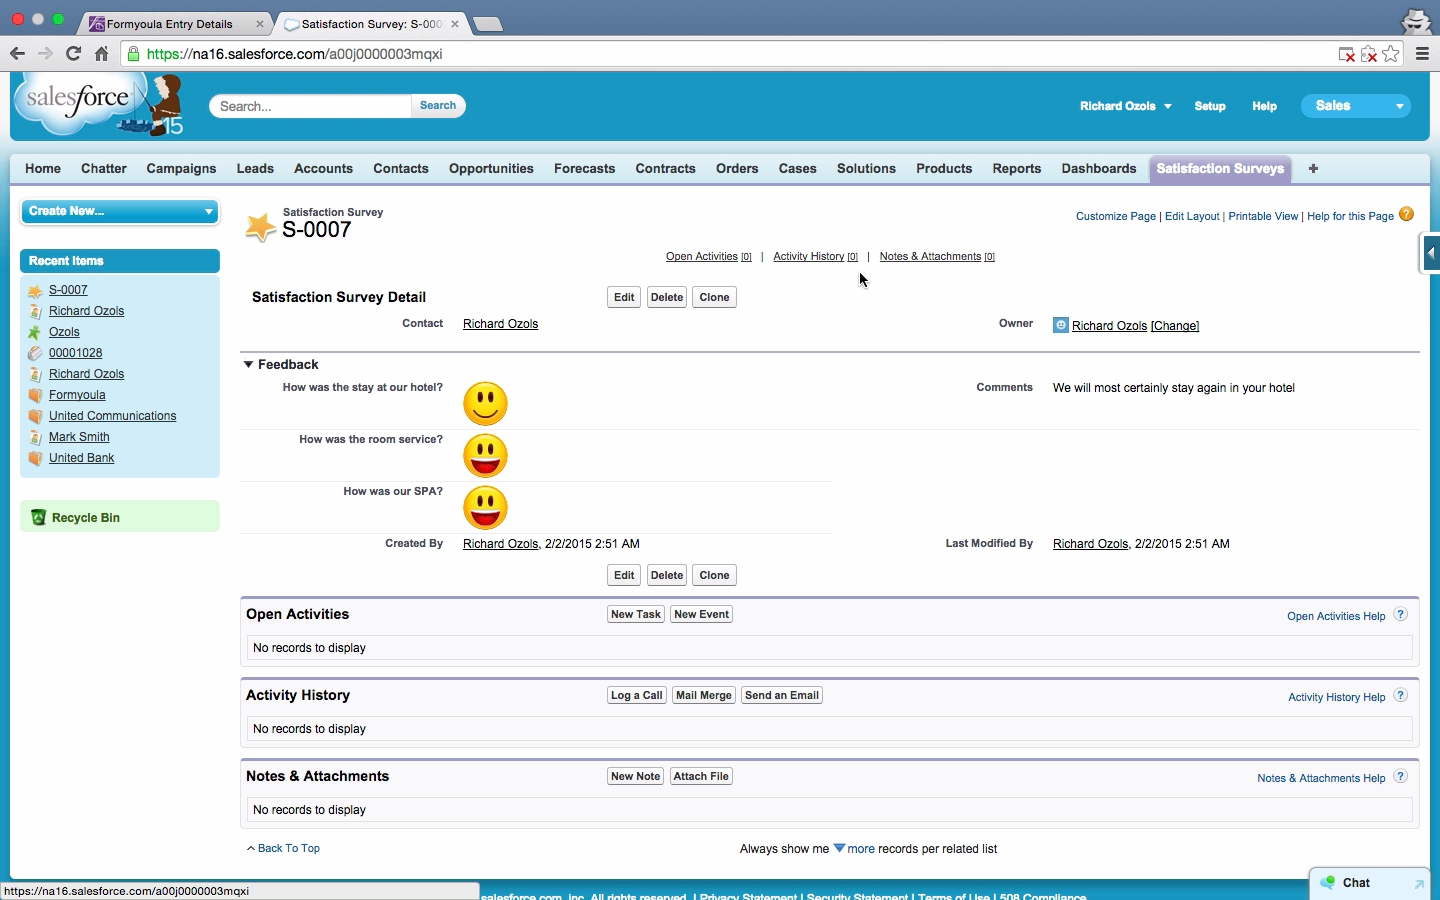Open United Communications recent item
The width and height of the screenshot is (1440, 900).
tap(112, 416)
